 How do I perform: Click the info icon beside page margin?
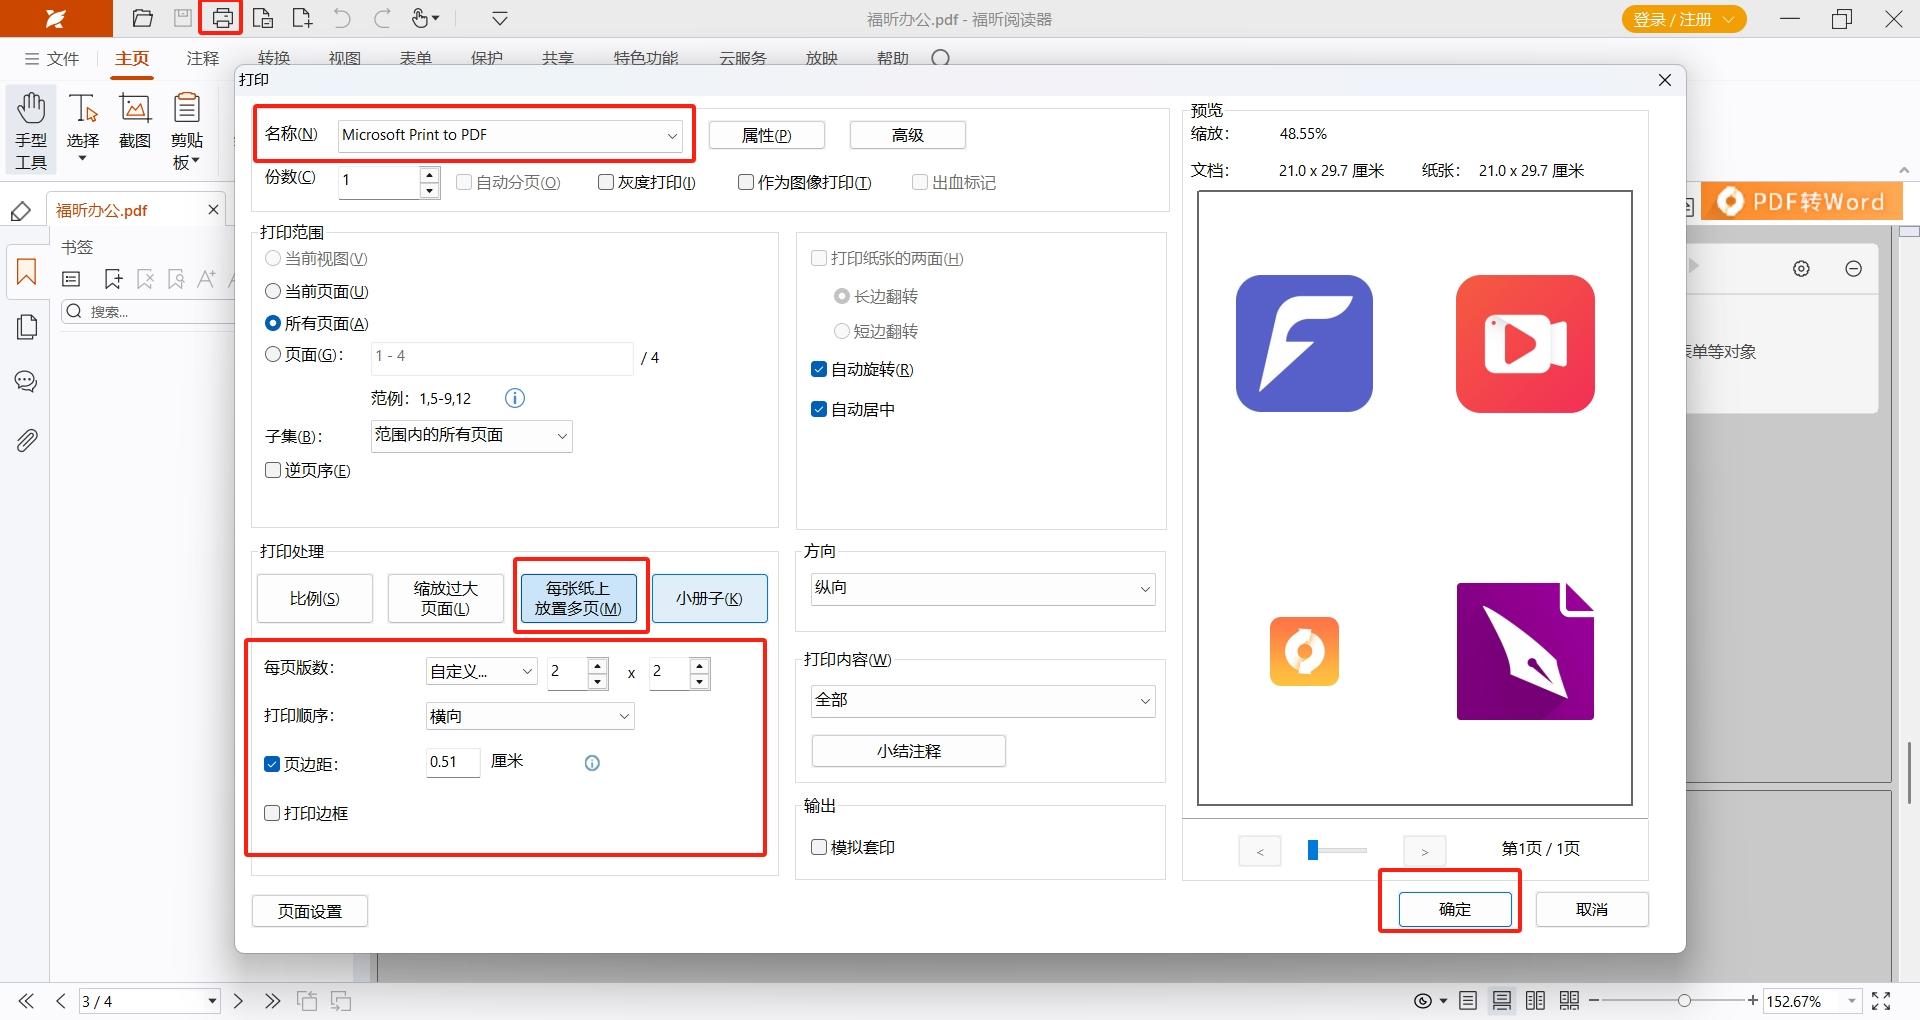click(x=592, y=763)
